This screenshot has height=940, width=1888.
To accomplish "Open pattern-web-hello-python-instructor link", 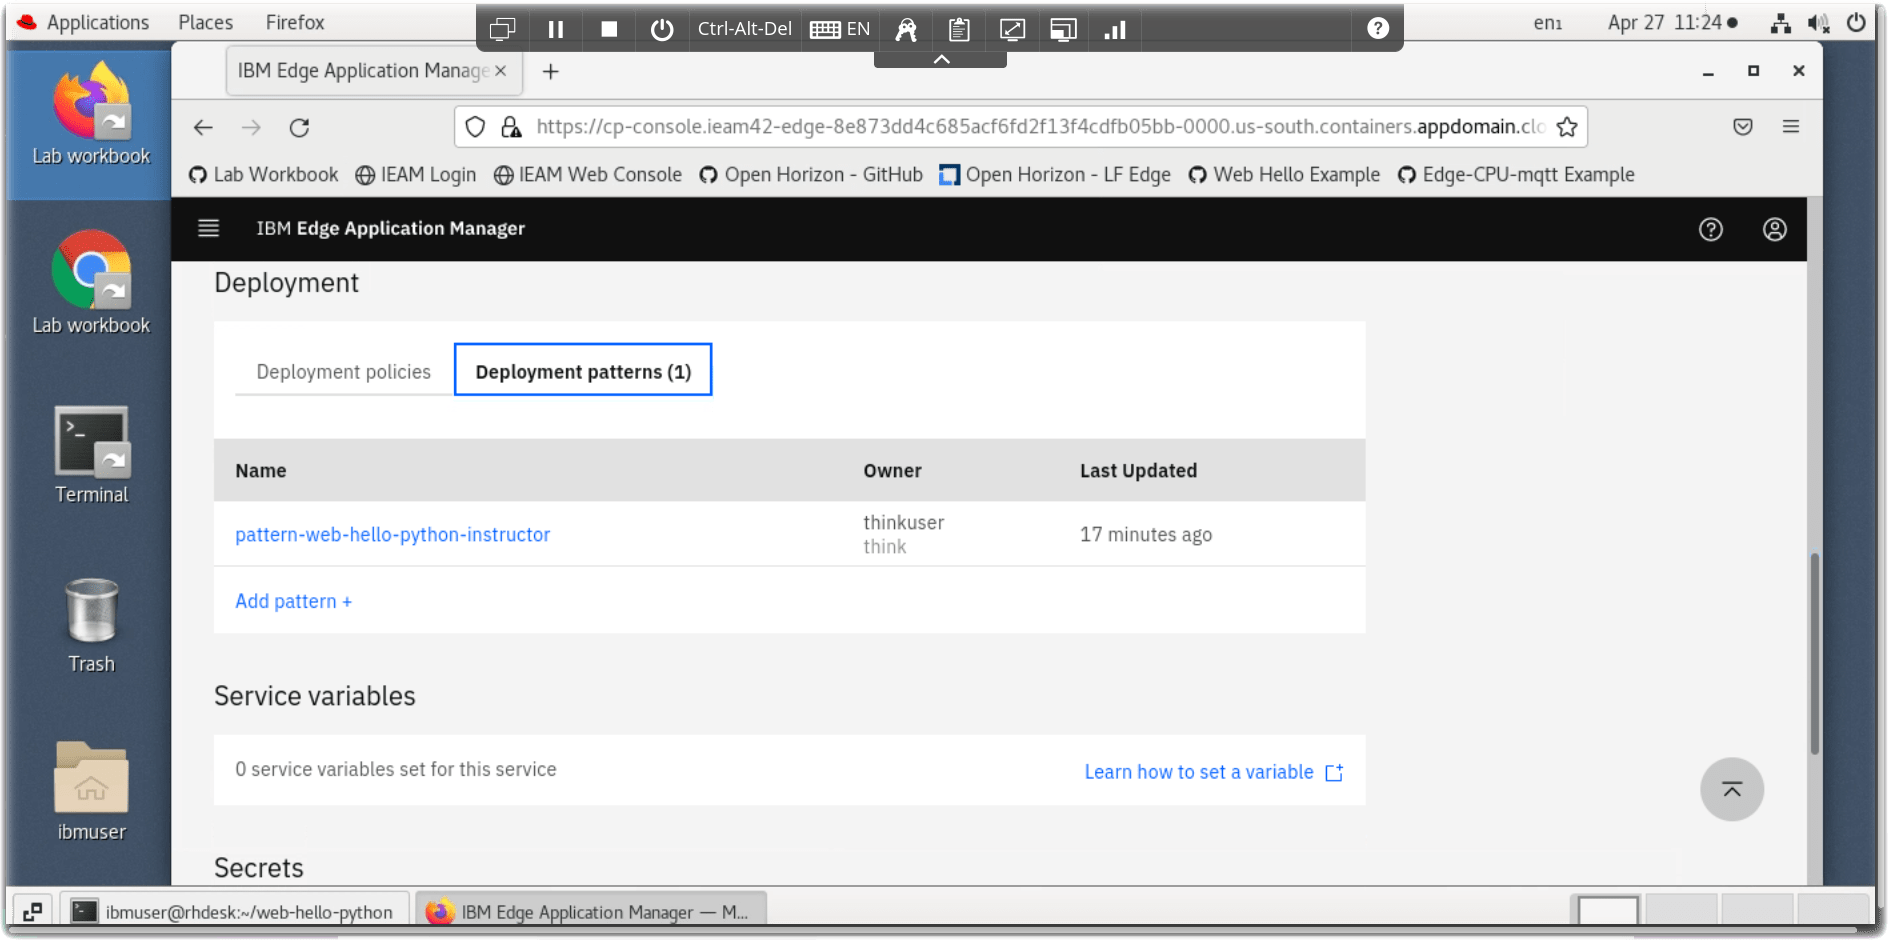I will point(392,535).
